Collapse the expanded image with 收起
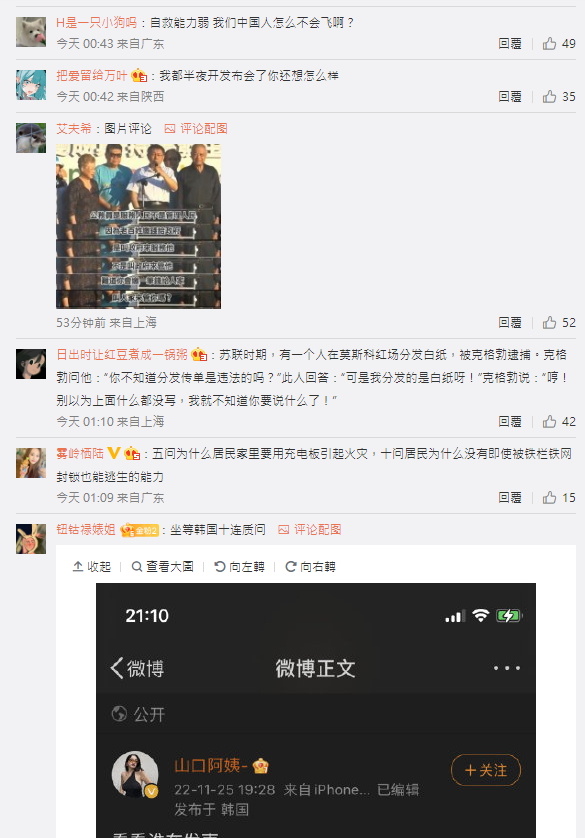Screen dimensions: 585x838 (91, 567)
